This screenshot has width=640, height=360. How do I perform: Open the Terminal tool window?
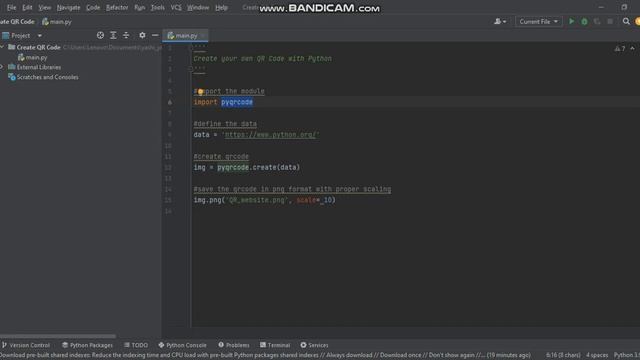coord(275,345)
